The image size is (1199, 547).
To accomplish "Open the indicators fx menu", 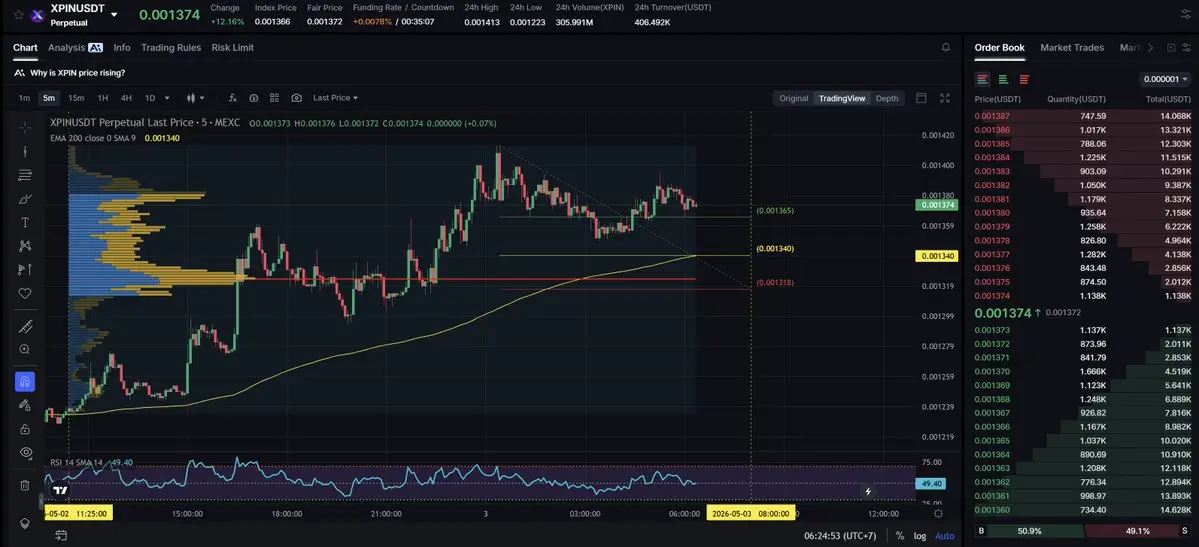I will click(232, 98).
